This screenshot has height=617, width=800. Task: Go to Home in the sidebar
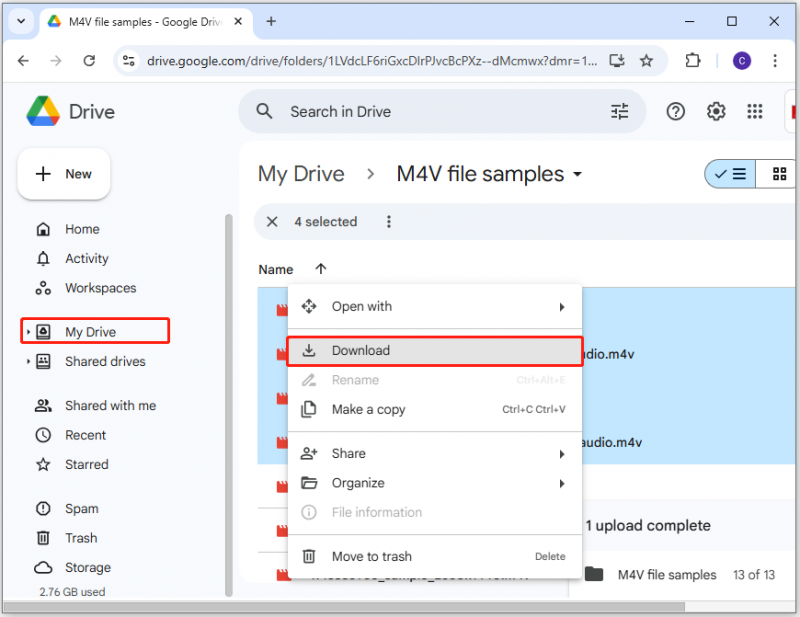[82, 229]
